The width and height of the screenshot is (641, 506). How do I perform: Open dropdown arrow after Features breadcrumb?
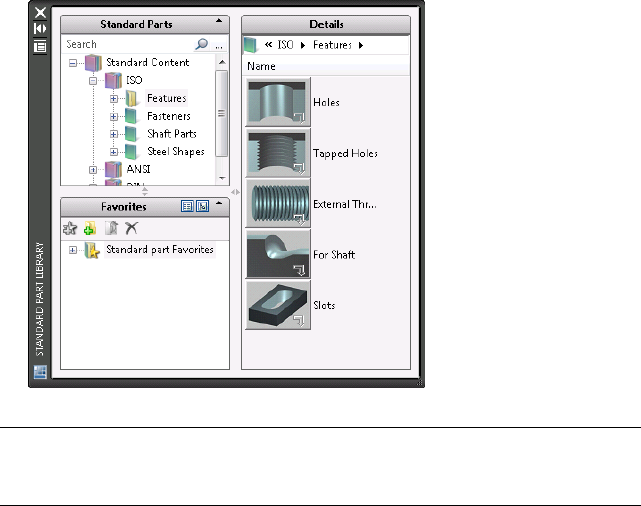pos(361,45)
